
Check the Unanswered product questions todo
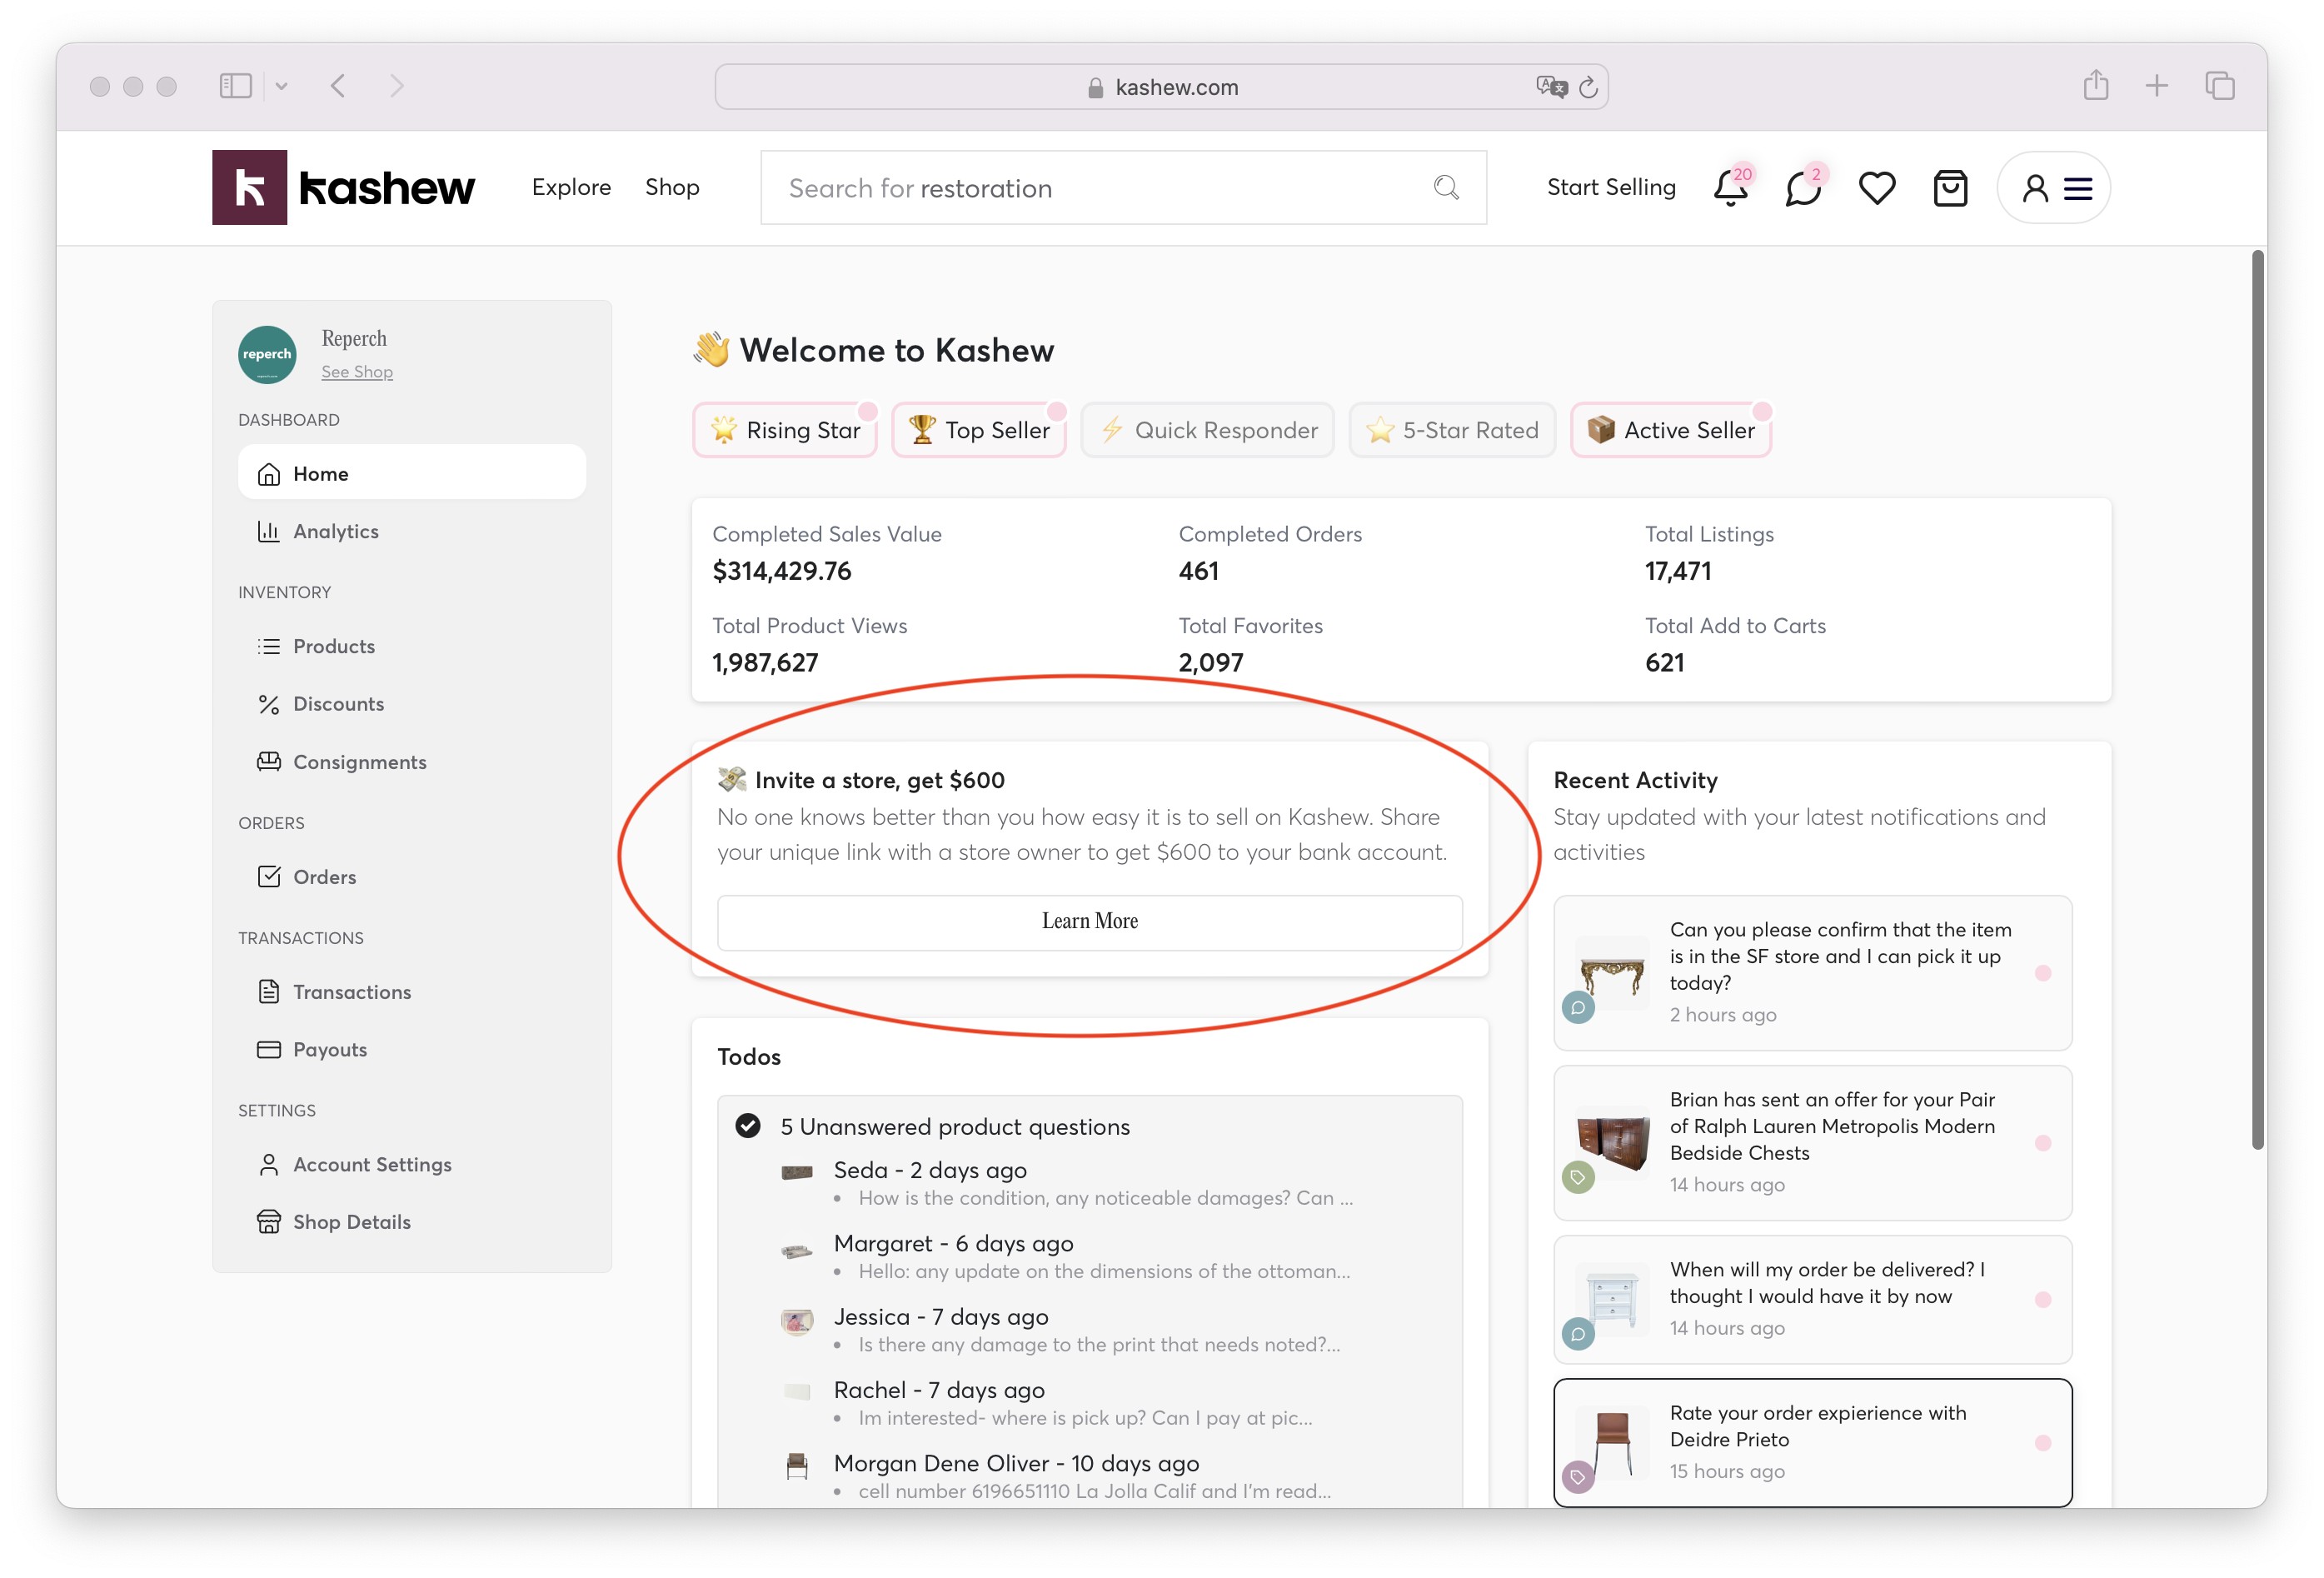(747, 1126)
